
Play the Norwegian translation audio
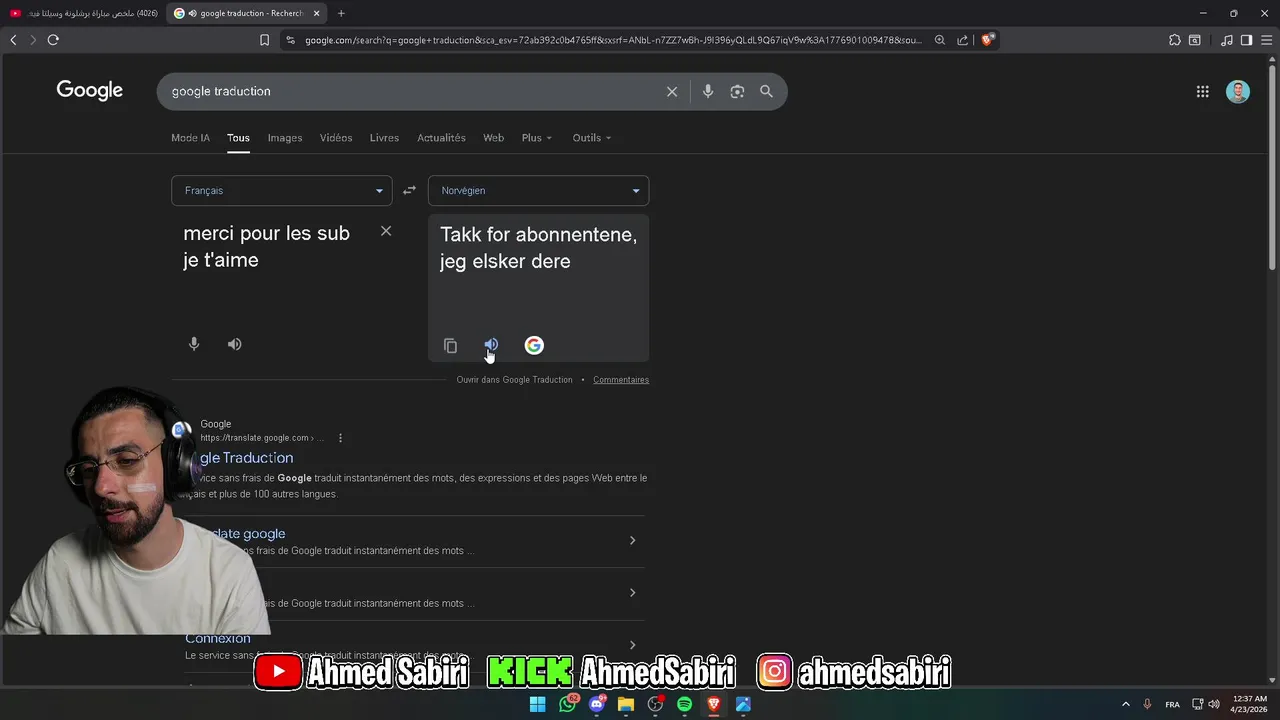click(x=491, y=345)
